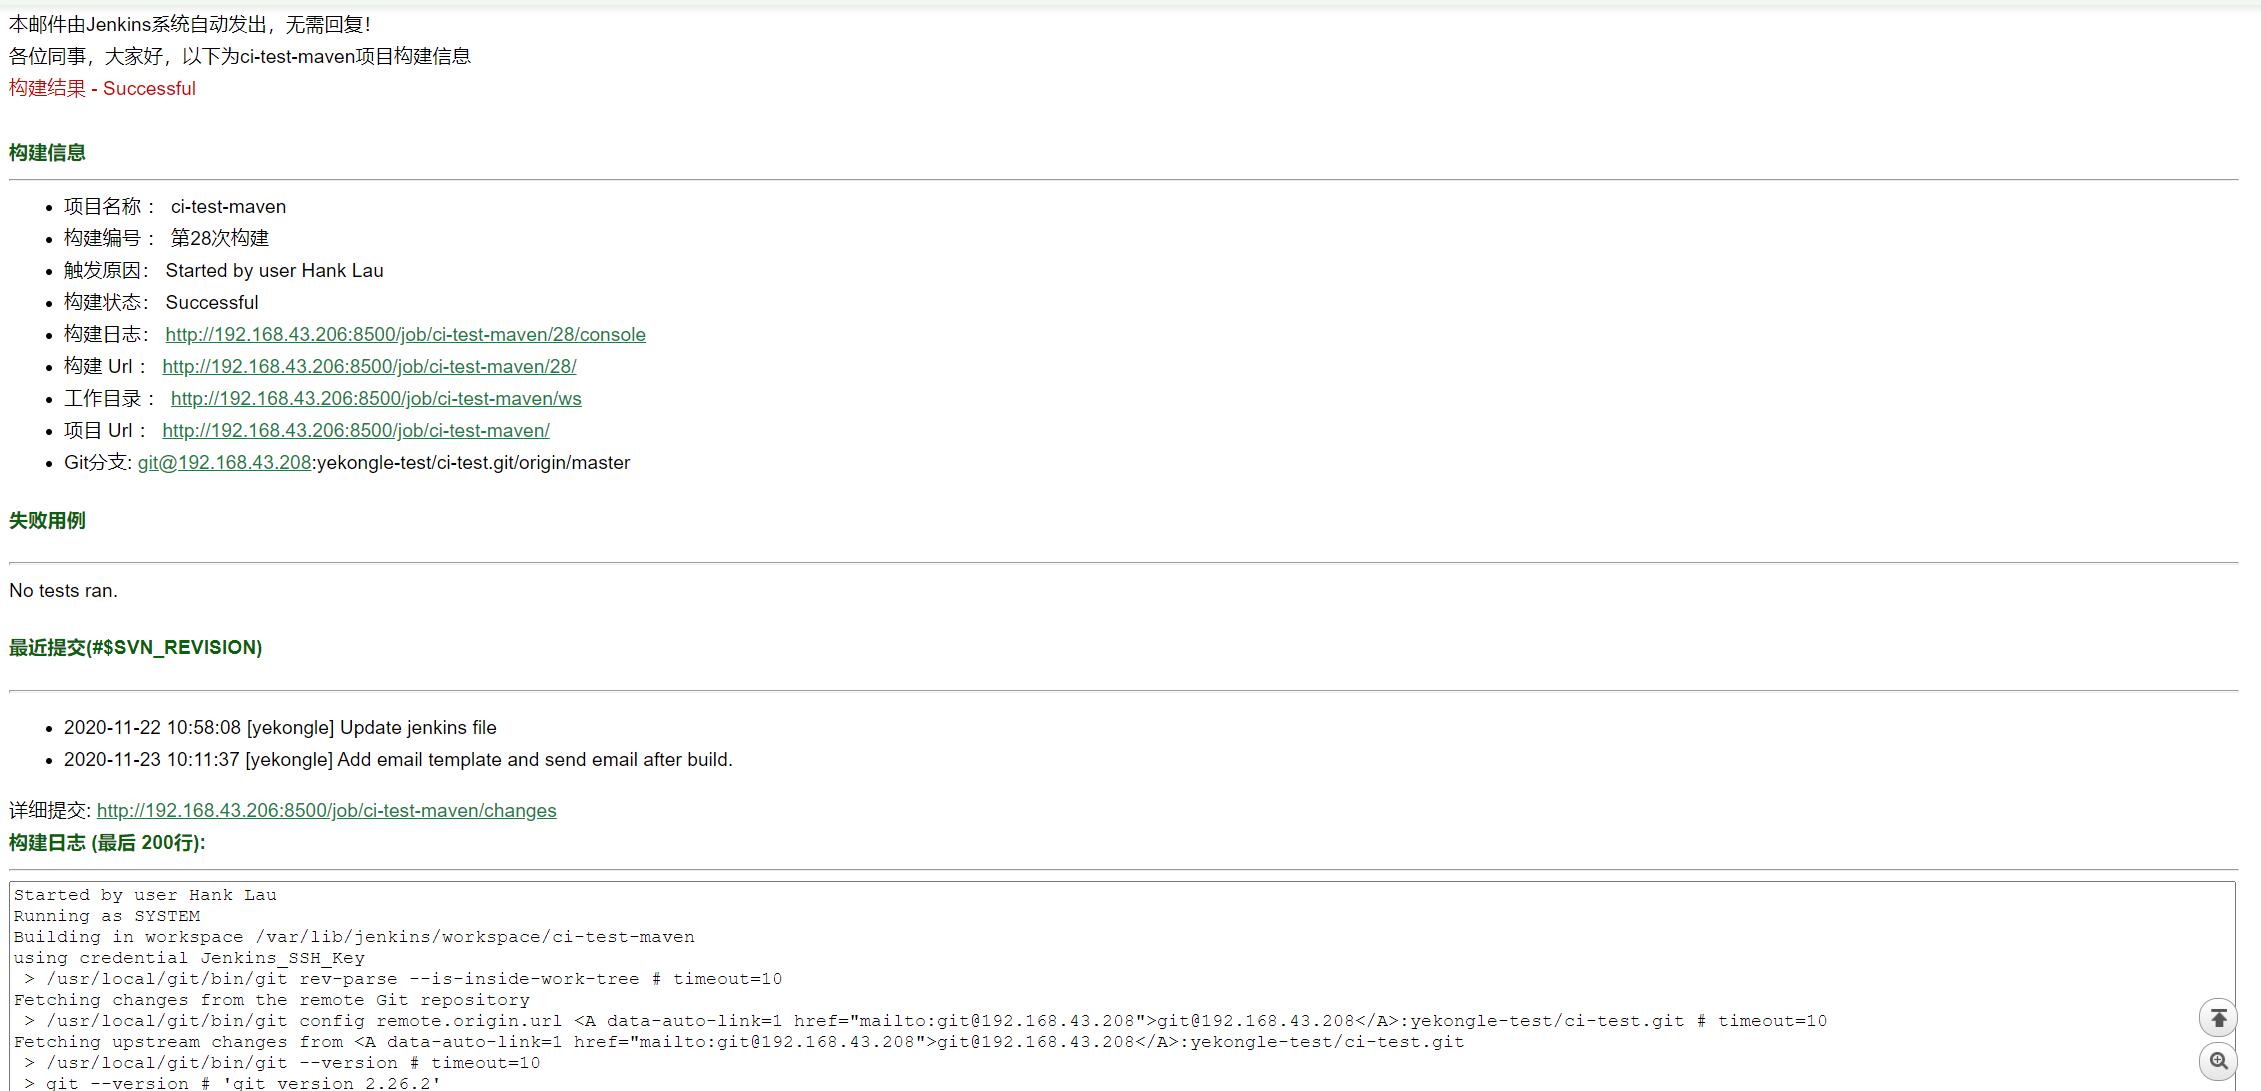
Task: Open the build URL ending in /28/
Action: tap(369, 367)
